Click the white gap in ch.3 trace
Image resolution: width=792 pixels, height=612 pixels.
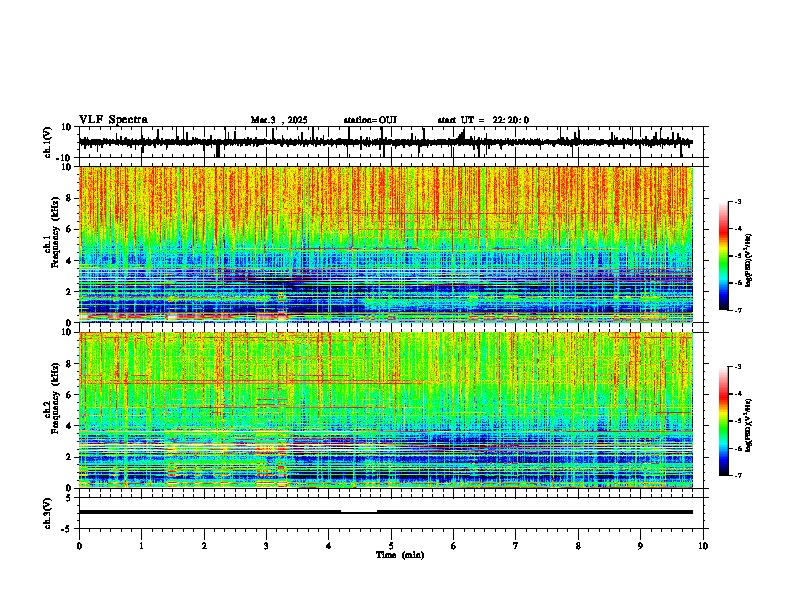(x=359, y=512)
